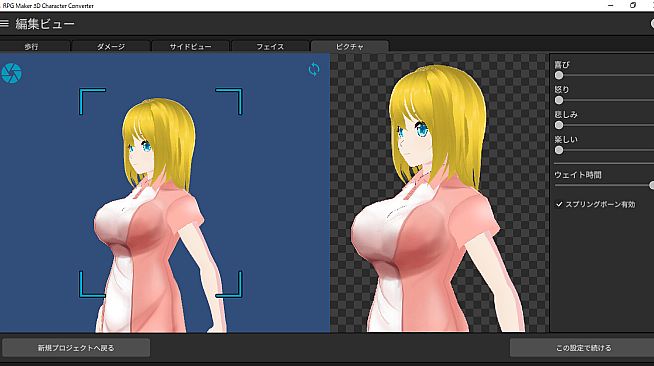Screen dimensions: 654x366
Task: Click the bottom-right crop frame corner bracket
Action: (229, 284)
